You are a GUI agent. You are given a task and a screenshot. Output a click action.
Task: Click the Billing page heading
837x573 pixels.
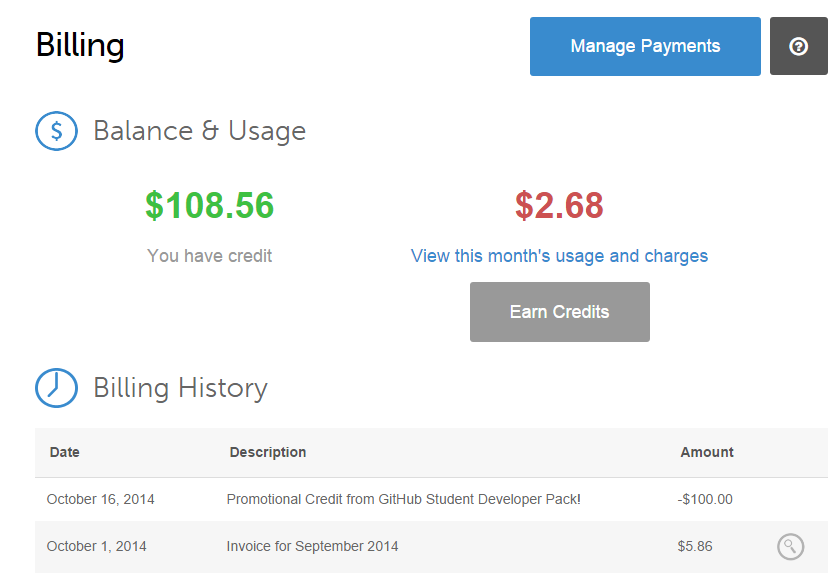click(x=80, y=45)
